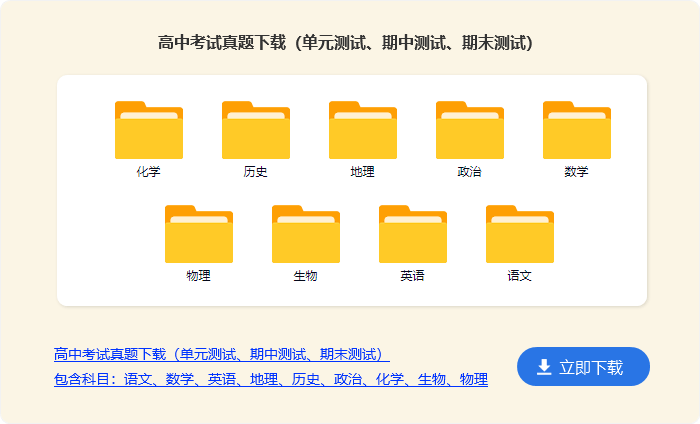Open the 化学 folder icon

149,130
